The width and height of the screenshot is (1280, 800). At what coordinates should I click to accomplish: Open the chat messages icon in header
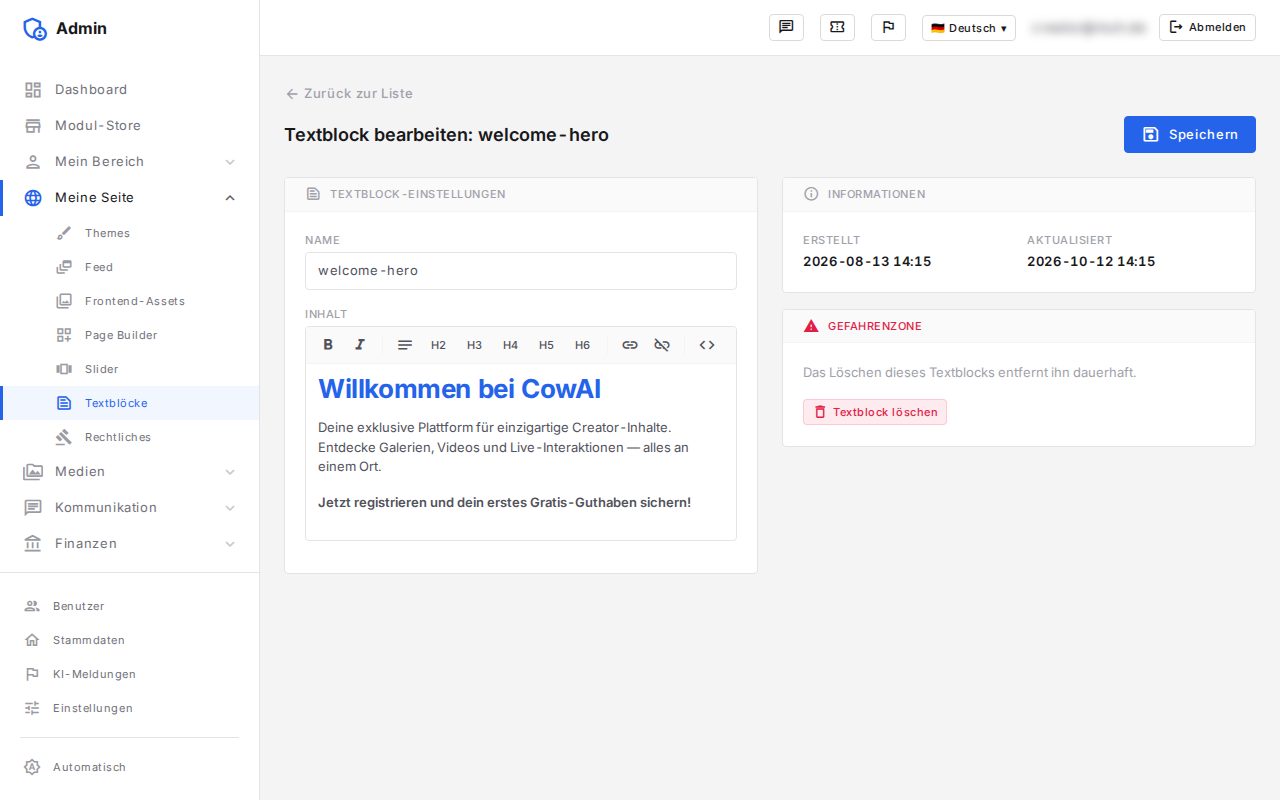coord(786,27)
